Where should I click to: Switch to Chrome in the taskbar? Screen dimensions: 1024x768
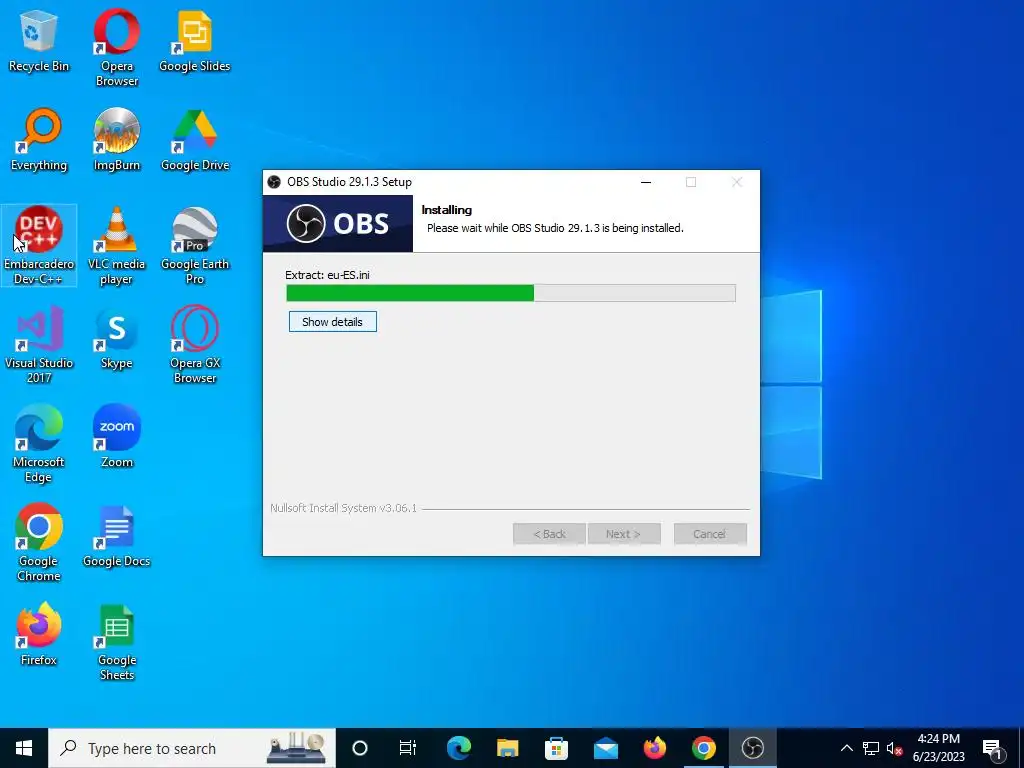[703, 748]
